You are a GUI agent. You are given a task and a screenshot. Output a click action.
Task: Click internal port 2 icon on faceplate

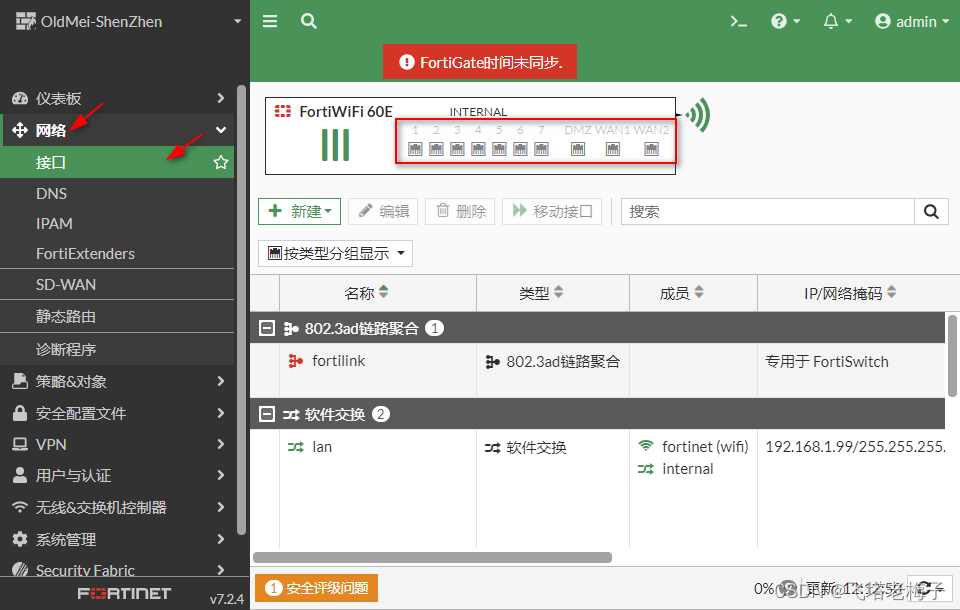pyautogui.click(x=436, y=149)
